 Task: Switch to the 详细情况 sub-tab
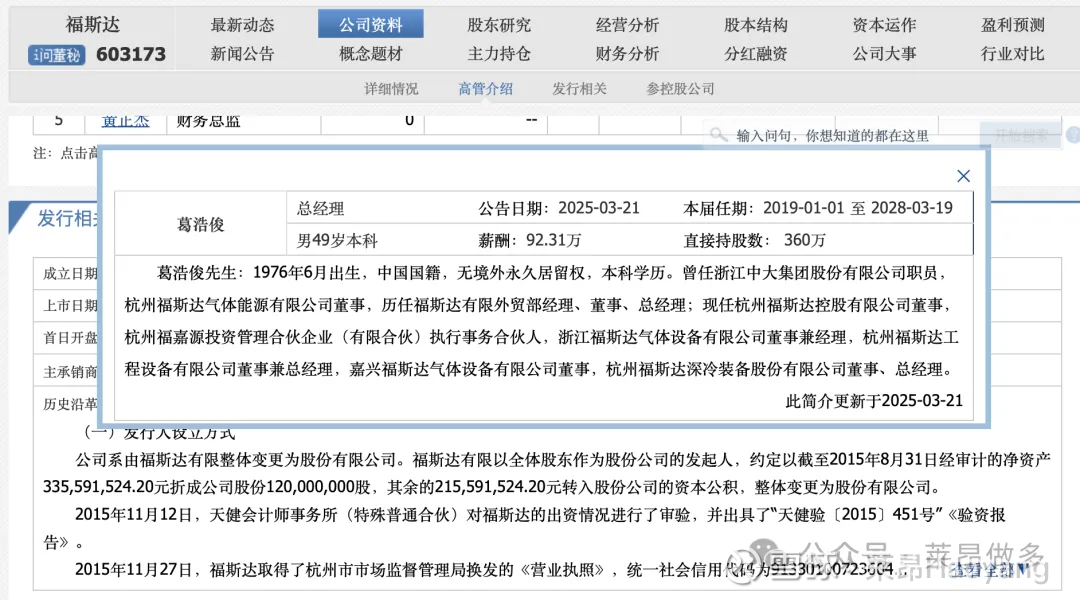click(391, 89)
